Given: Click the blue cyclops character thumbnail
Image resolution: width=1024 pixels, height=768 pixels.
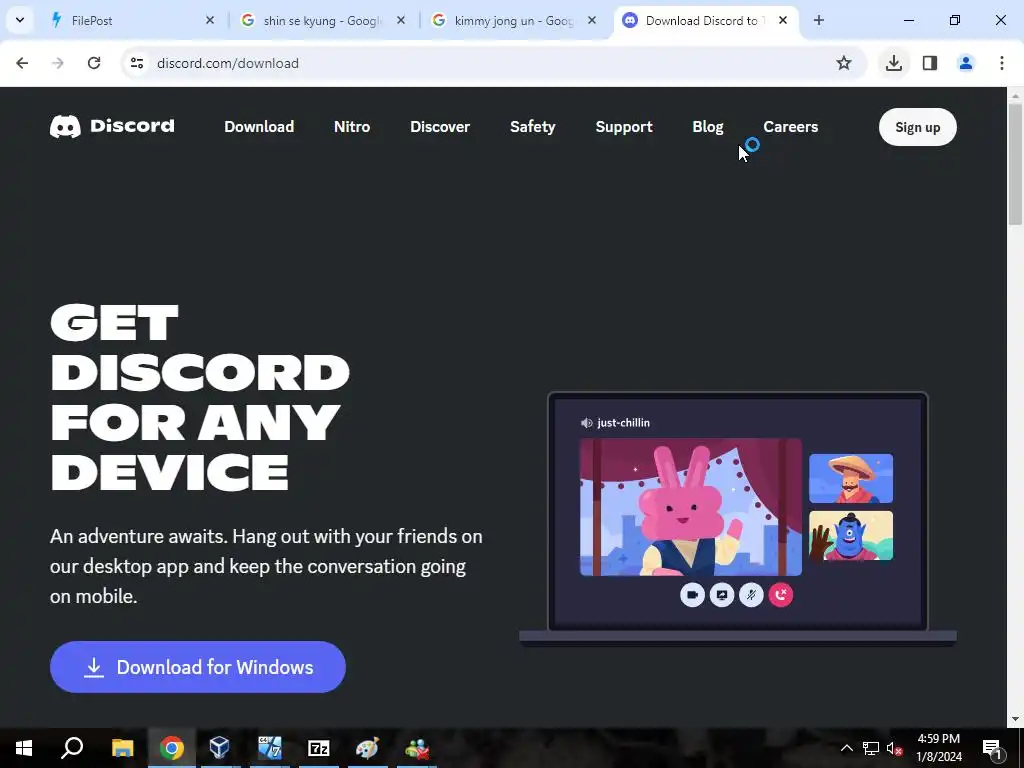Looking at the screenshot, I should (851, 536).
